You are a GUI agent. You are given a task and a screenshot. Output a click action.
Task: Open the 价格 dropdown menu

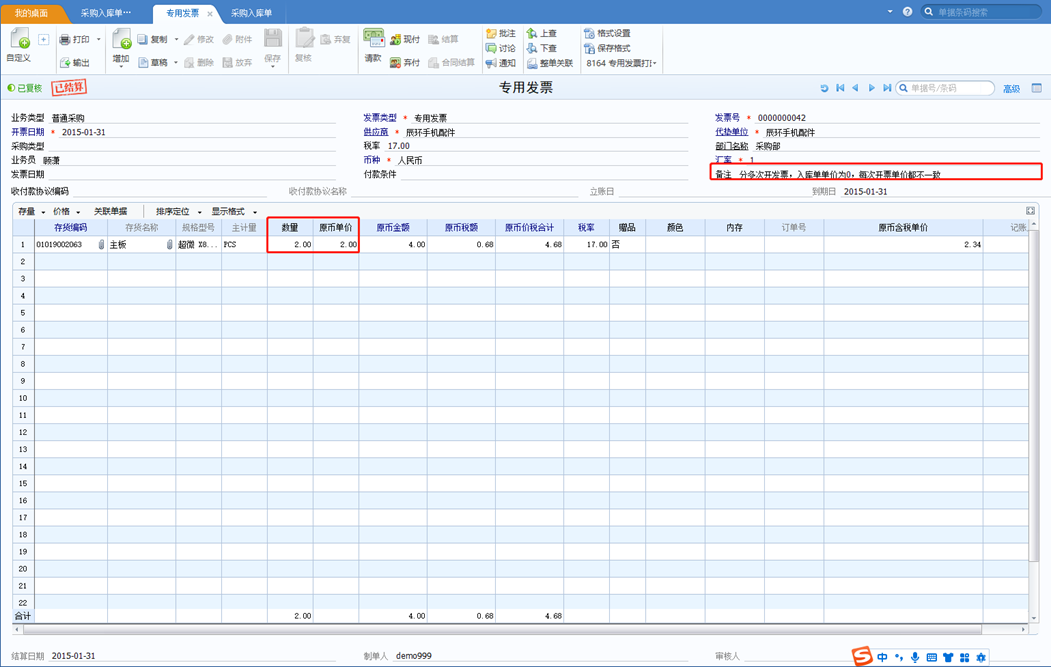(x=66, y=211)
